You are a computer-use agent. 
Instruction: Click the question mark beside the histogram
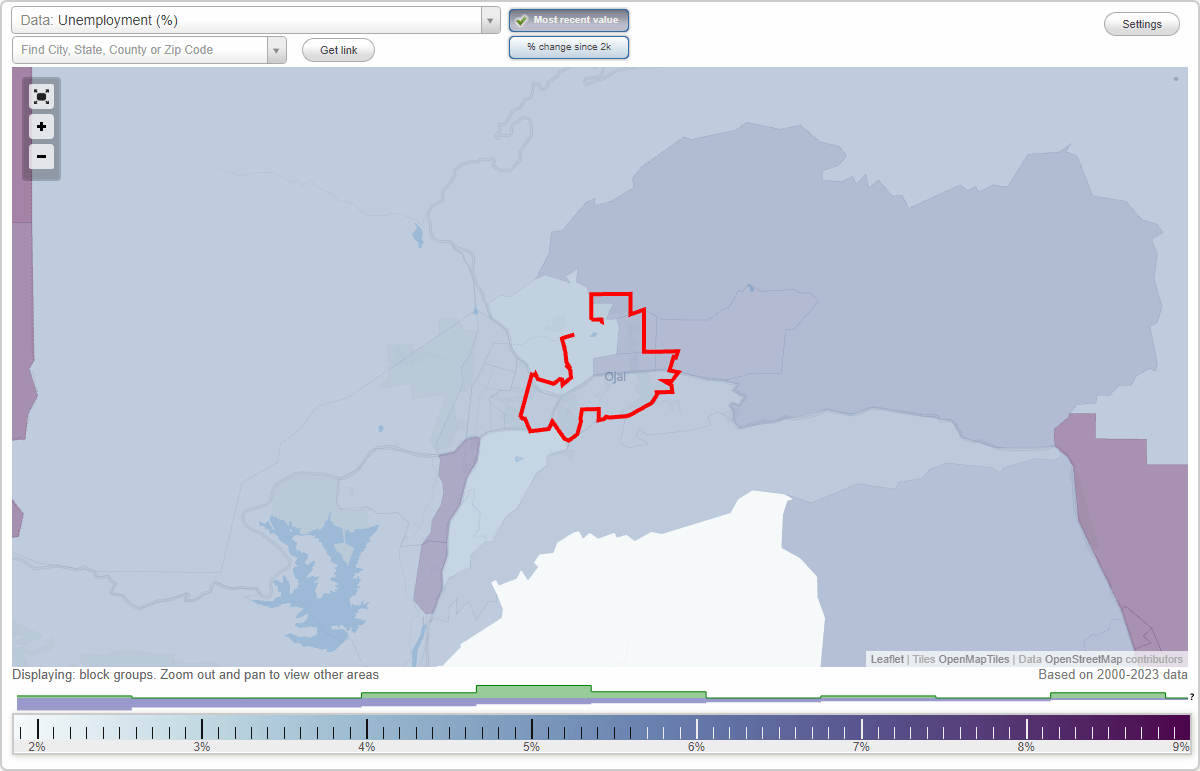(x=1192, y=697)
